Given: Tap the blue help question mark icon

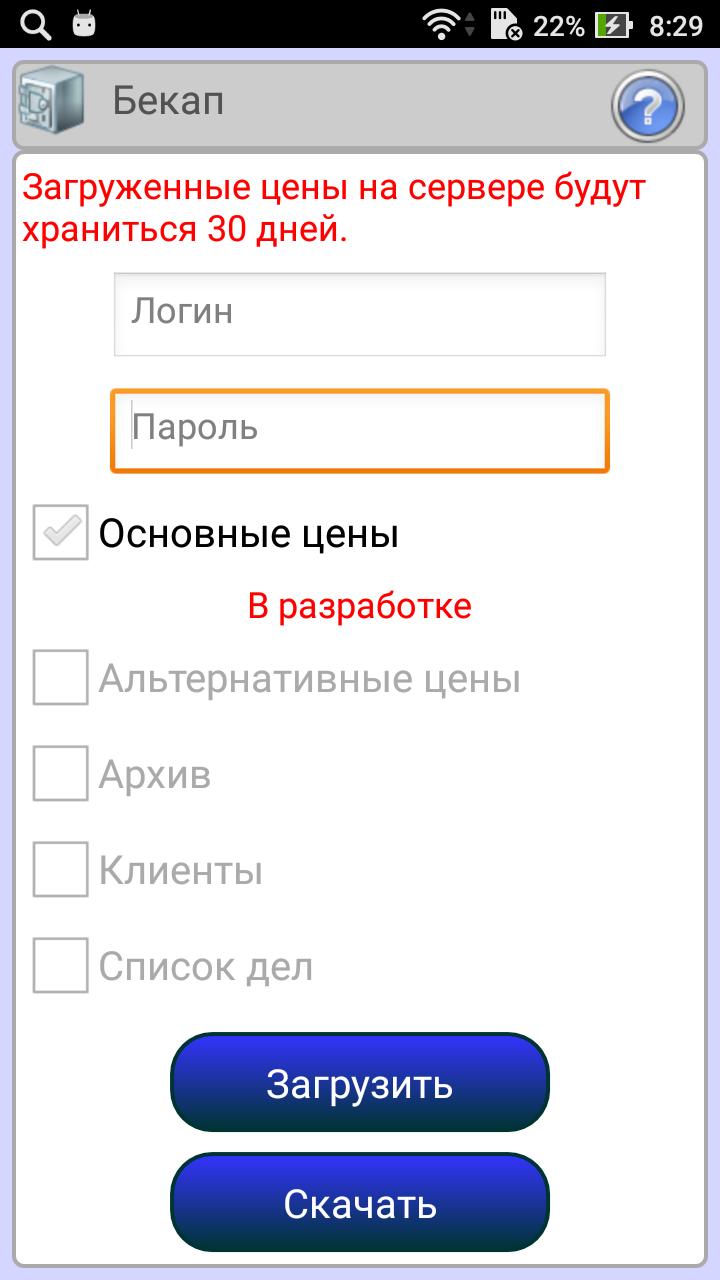Looking at the screenshot, I should (x=647, y=105).
